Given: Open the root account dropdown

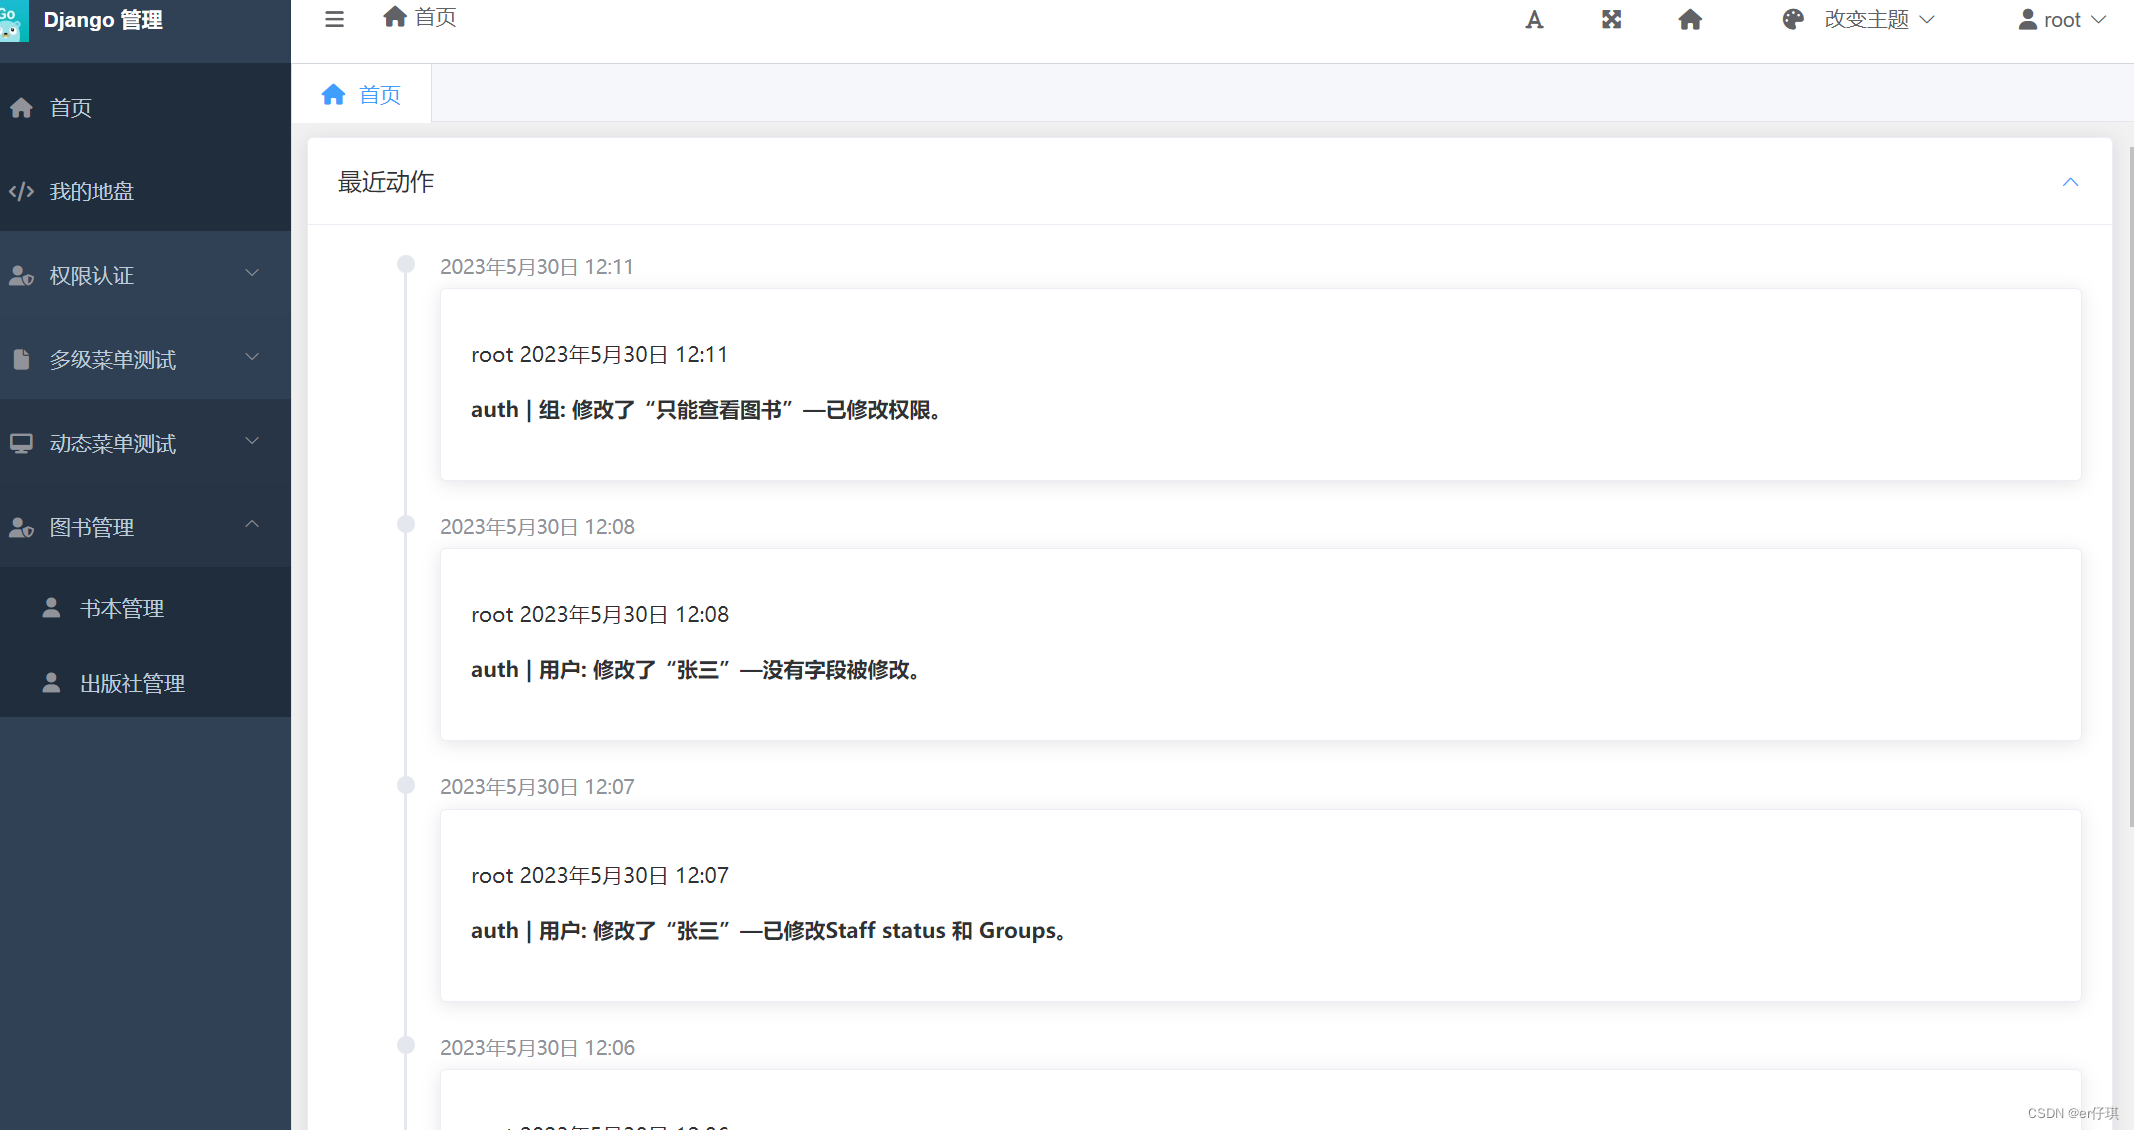Looking at the screenshot, I should (2062, 19).
